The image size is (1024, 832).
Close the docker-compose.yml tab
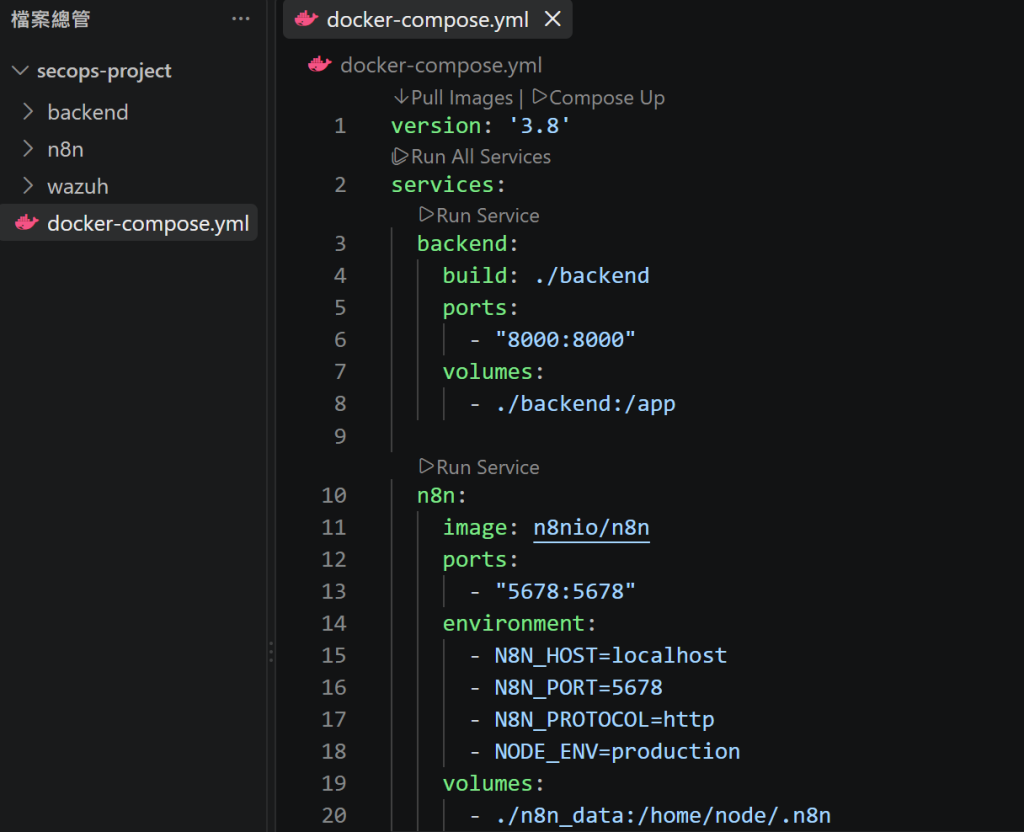(x=552, y=19)
